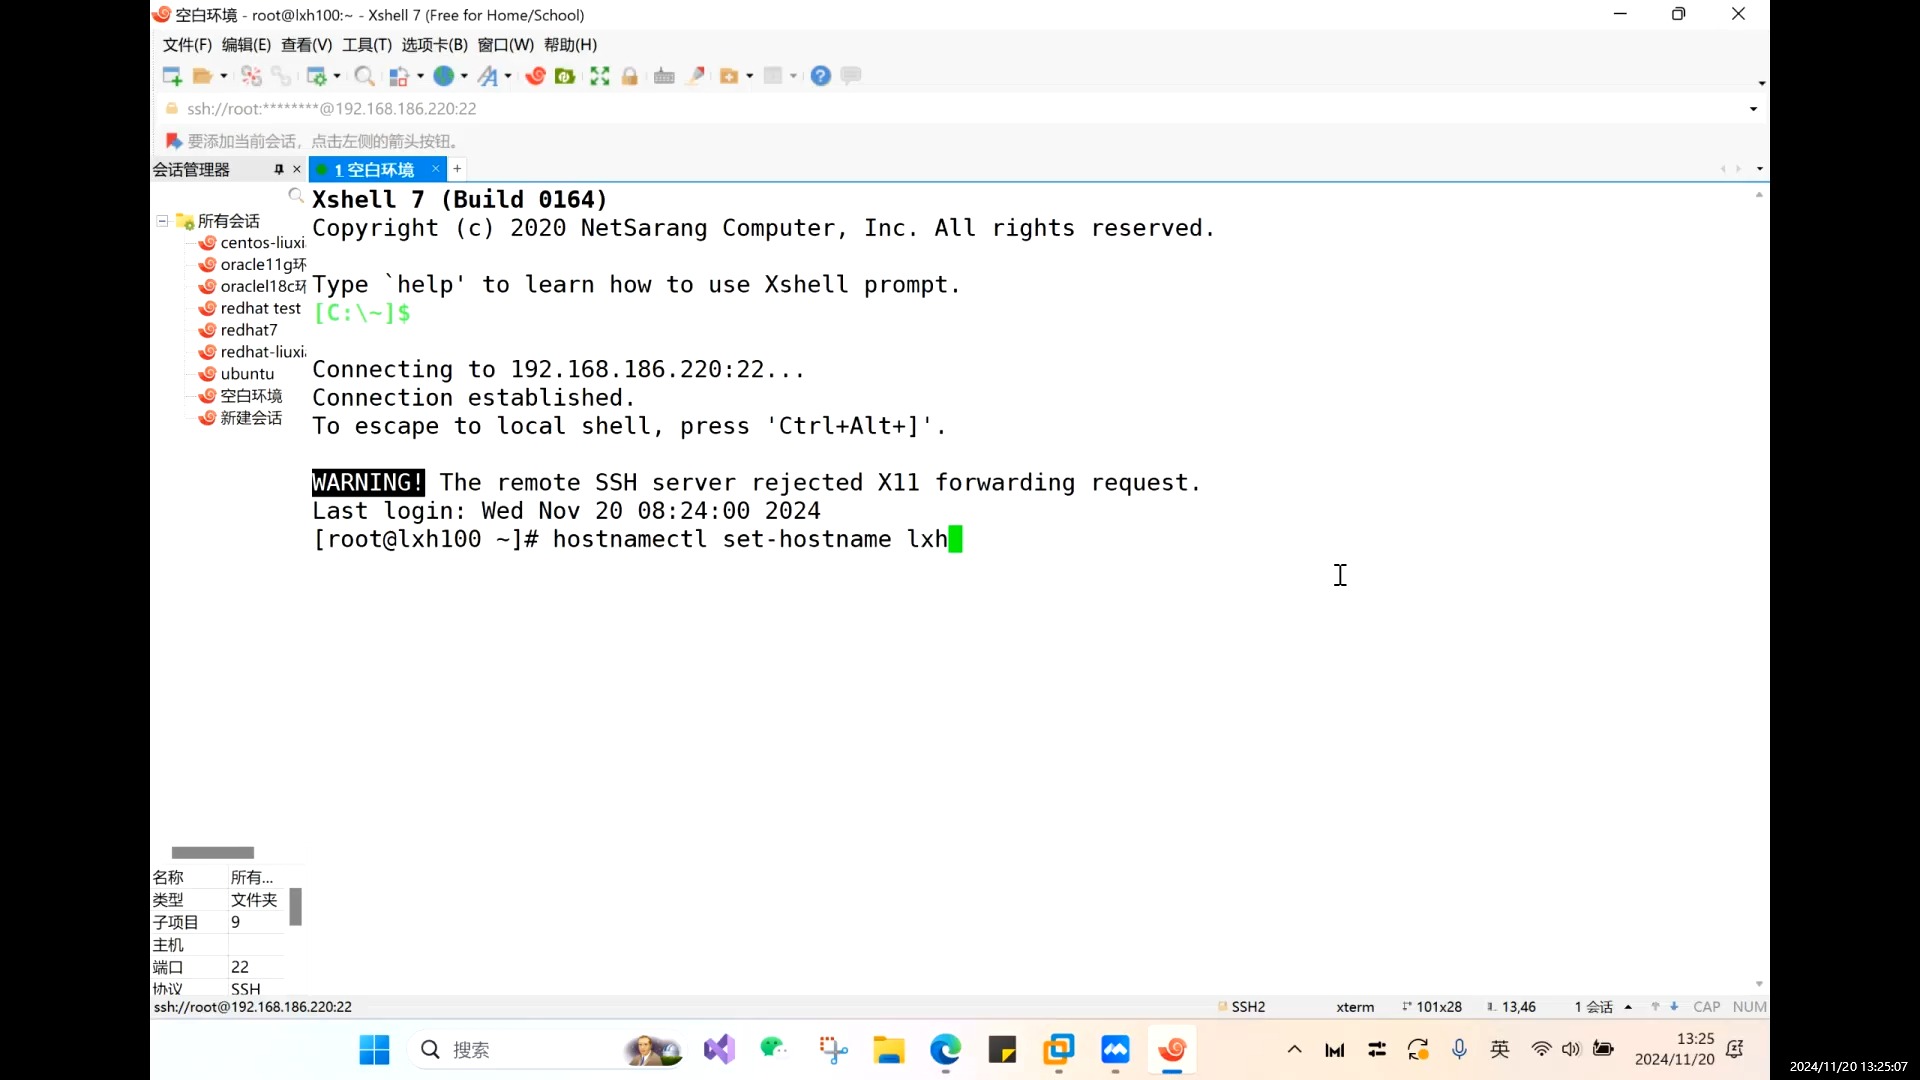Collapse the 所有会话 tree folder
Image resolution: width=1920 pixels, height=1080 pixels.
pos(162,221)
